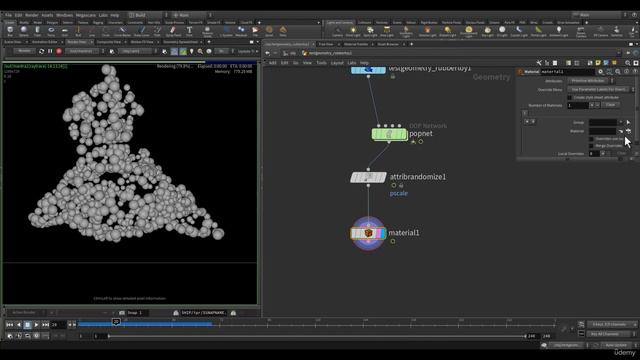Screen dimensions: 640x360
Task: Open the Main radial menu dropdown
Action: click(191, 15)
